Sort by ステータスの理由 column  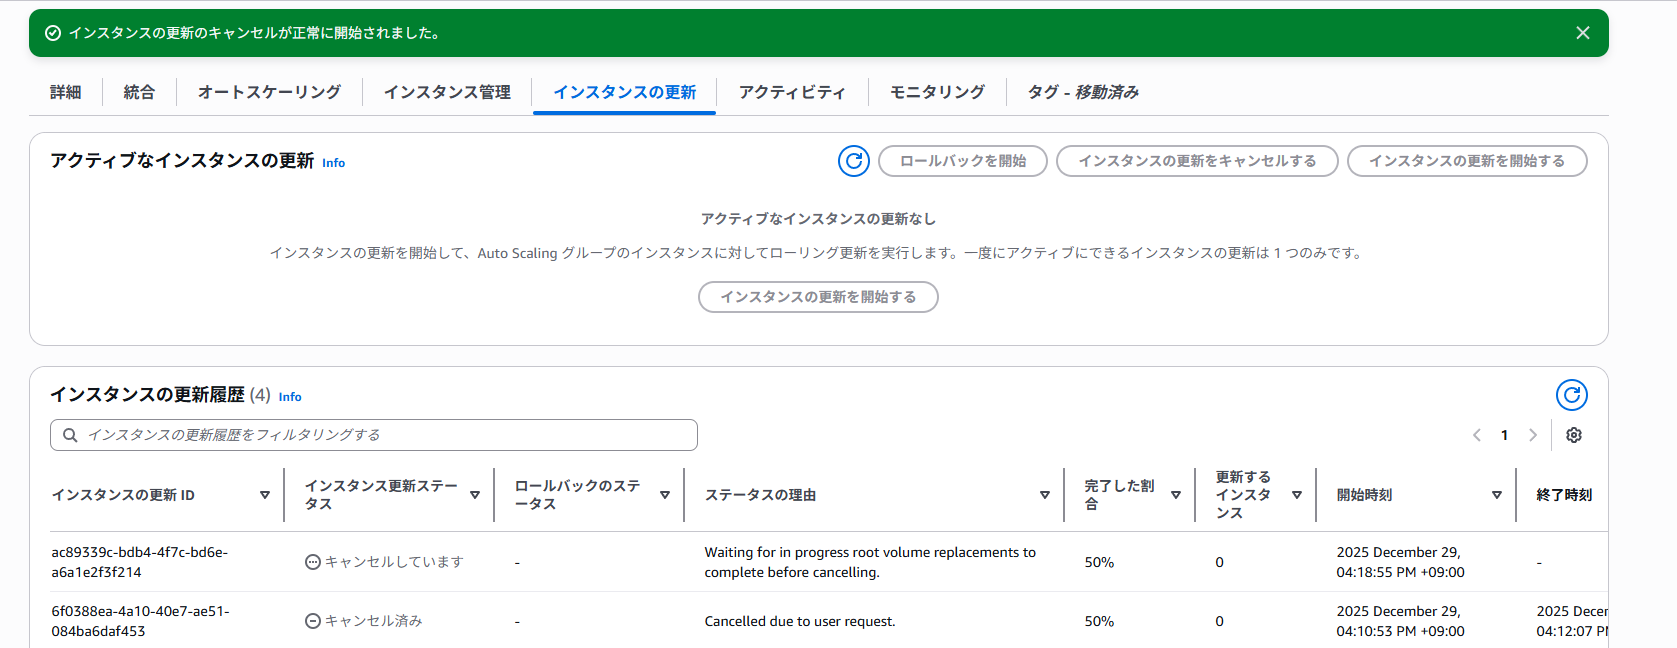(x=1044, y=495)
